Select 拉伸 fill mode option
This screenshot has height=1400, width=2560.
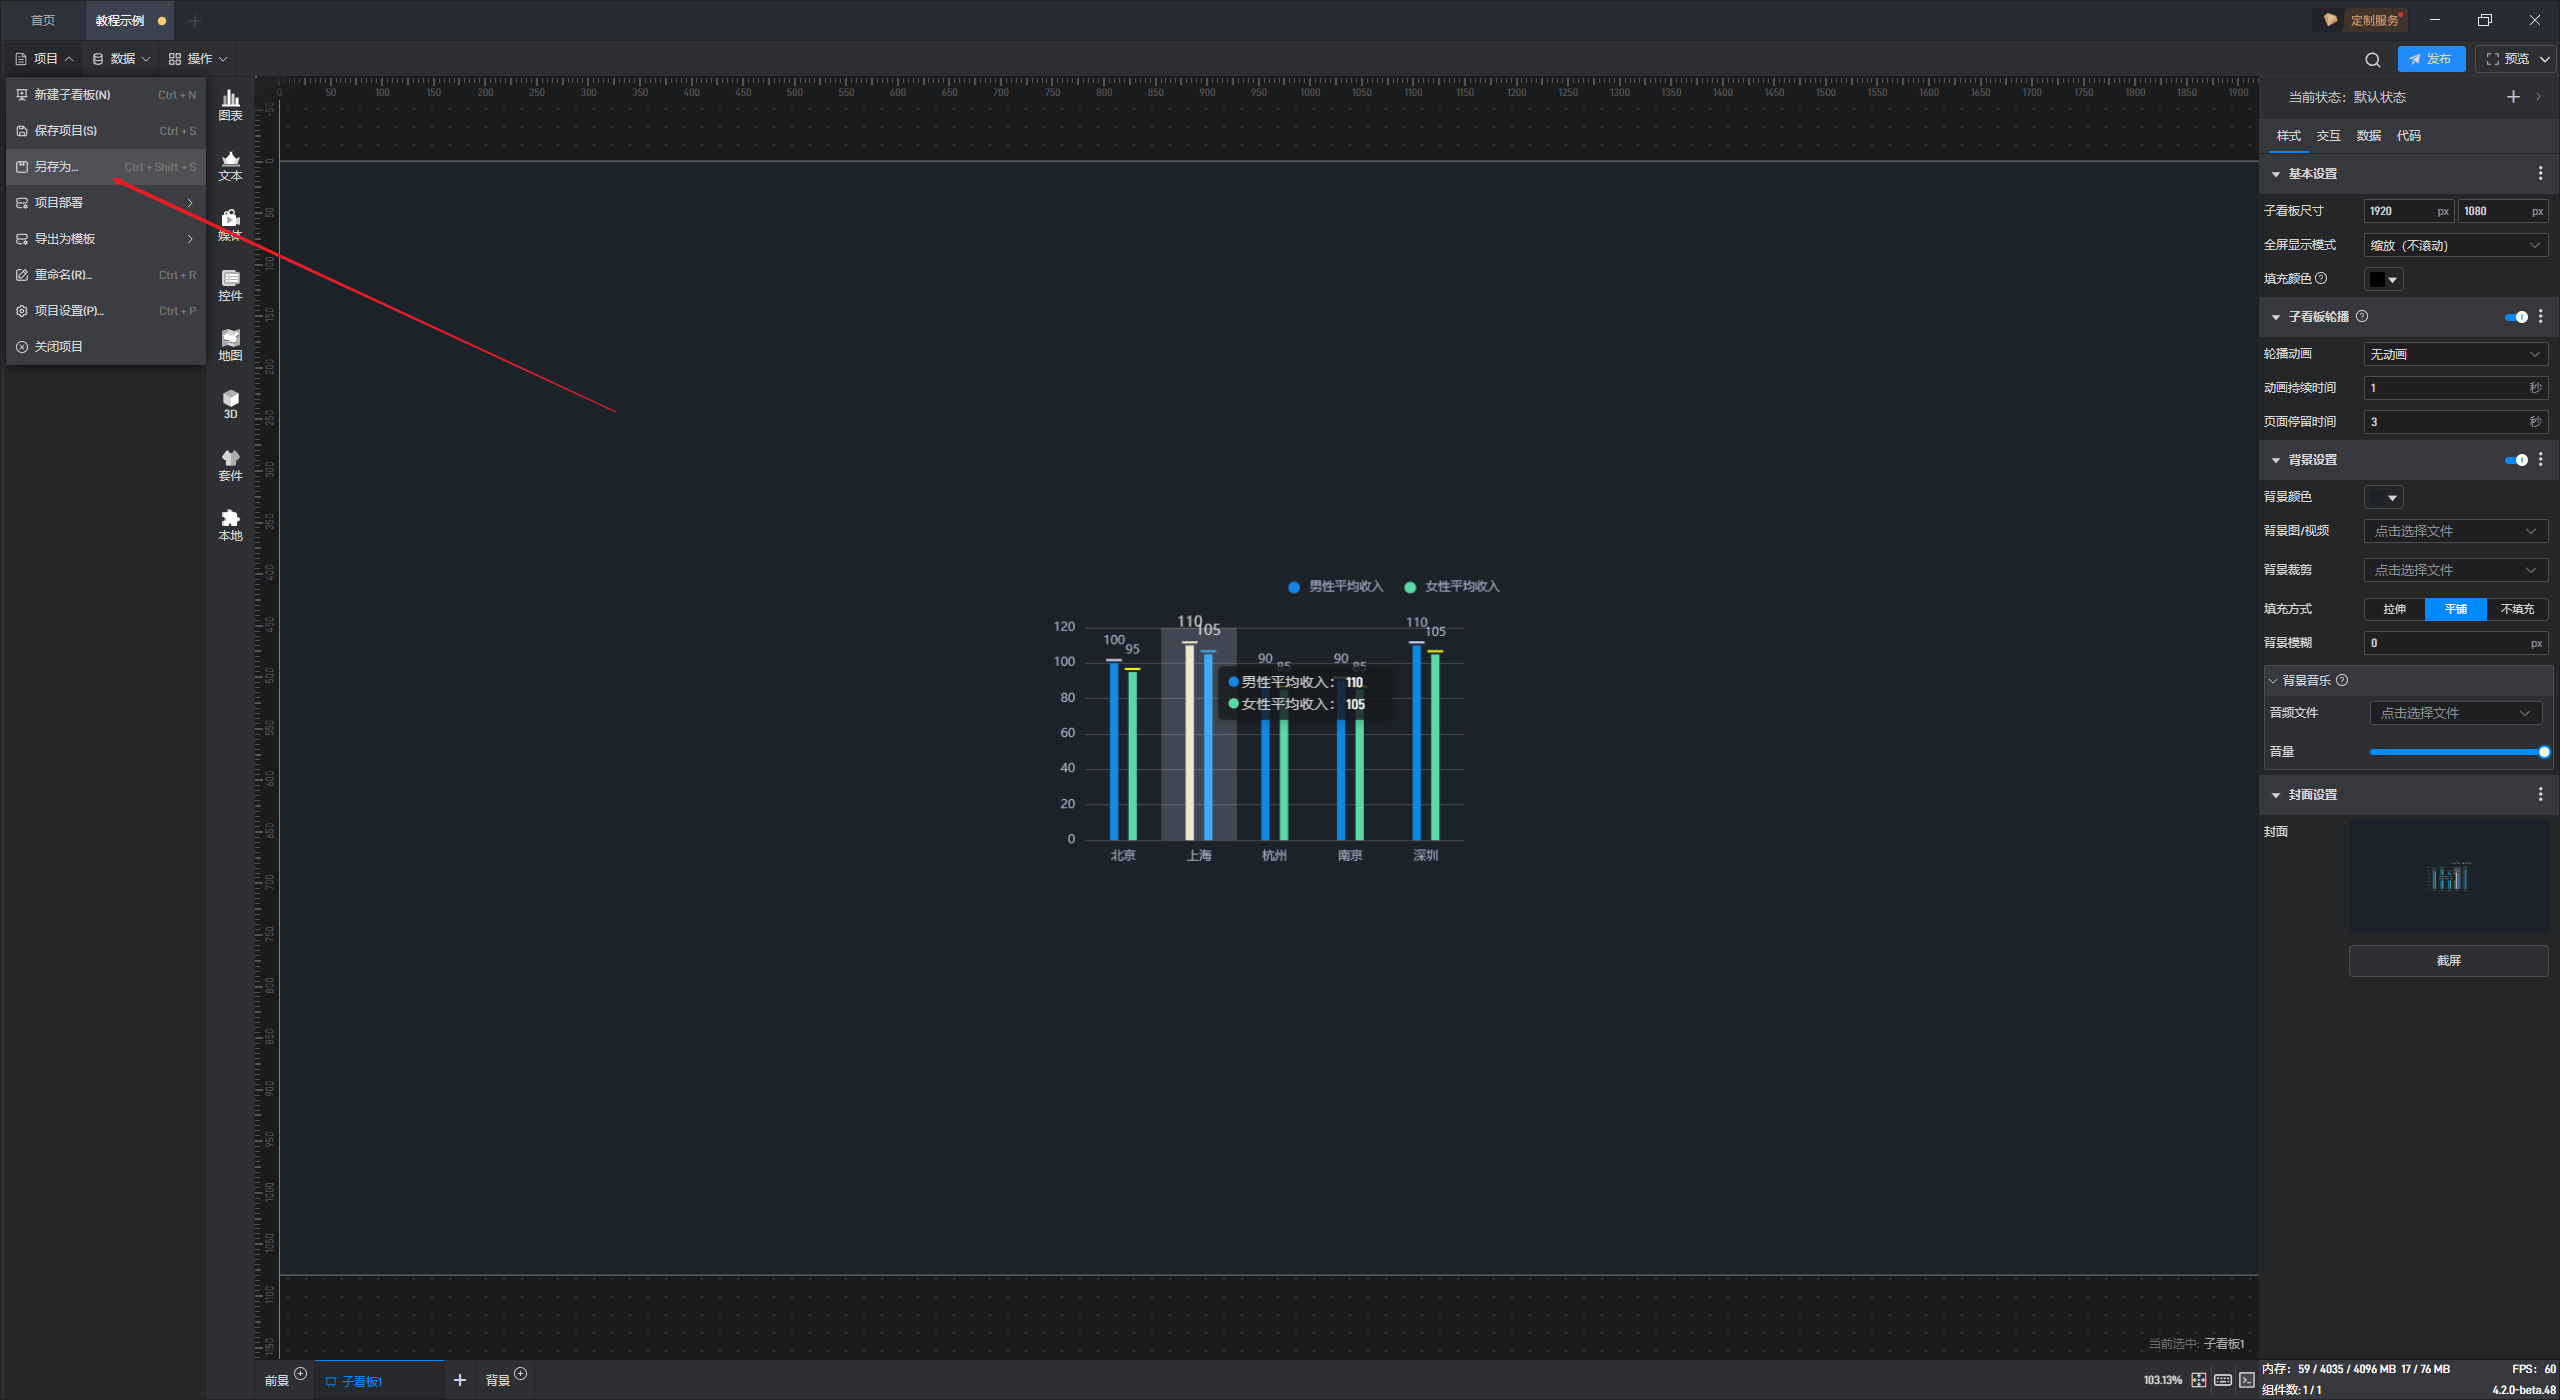point(2394,609)
